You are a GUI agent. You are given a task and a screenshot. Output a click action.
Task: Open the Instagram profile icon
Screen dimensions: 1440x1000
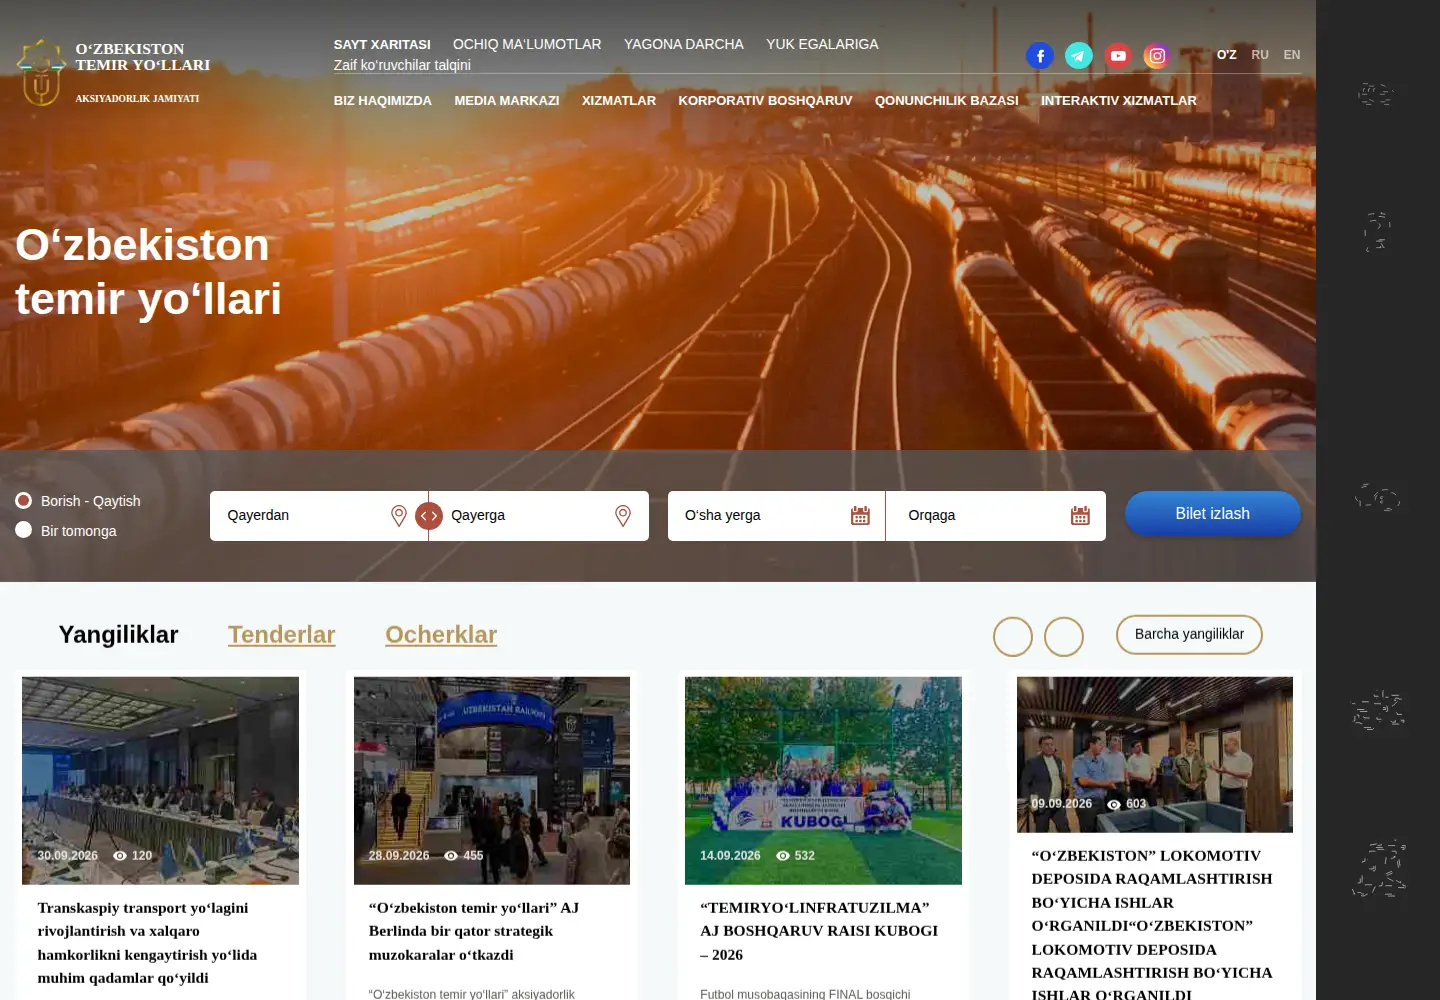click(1157, 56)
